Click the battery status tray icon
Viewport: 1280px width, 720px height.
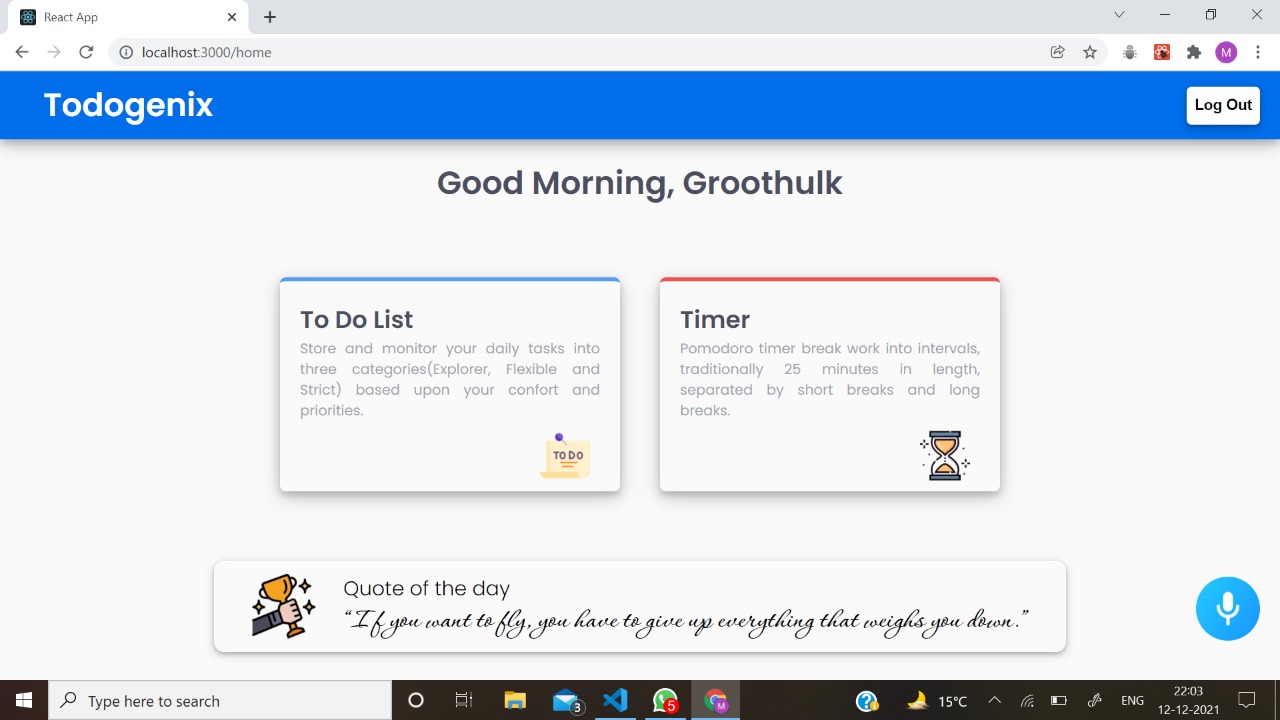point(1059,701)
